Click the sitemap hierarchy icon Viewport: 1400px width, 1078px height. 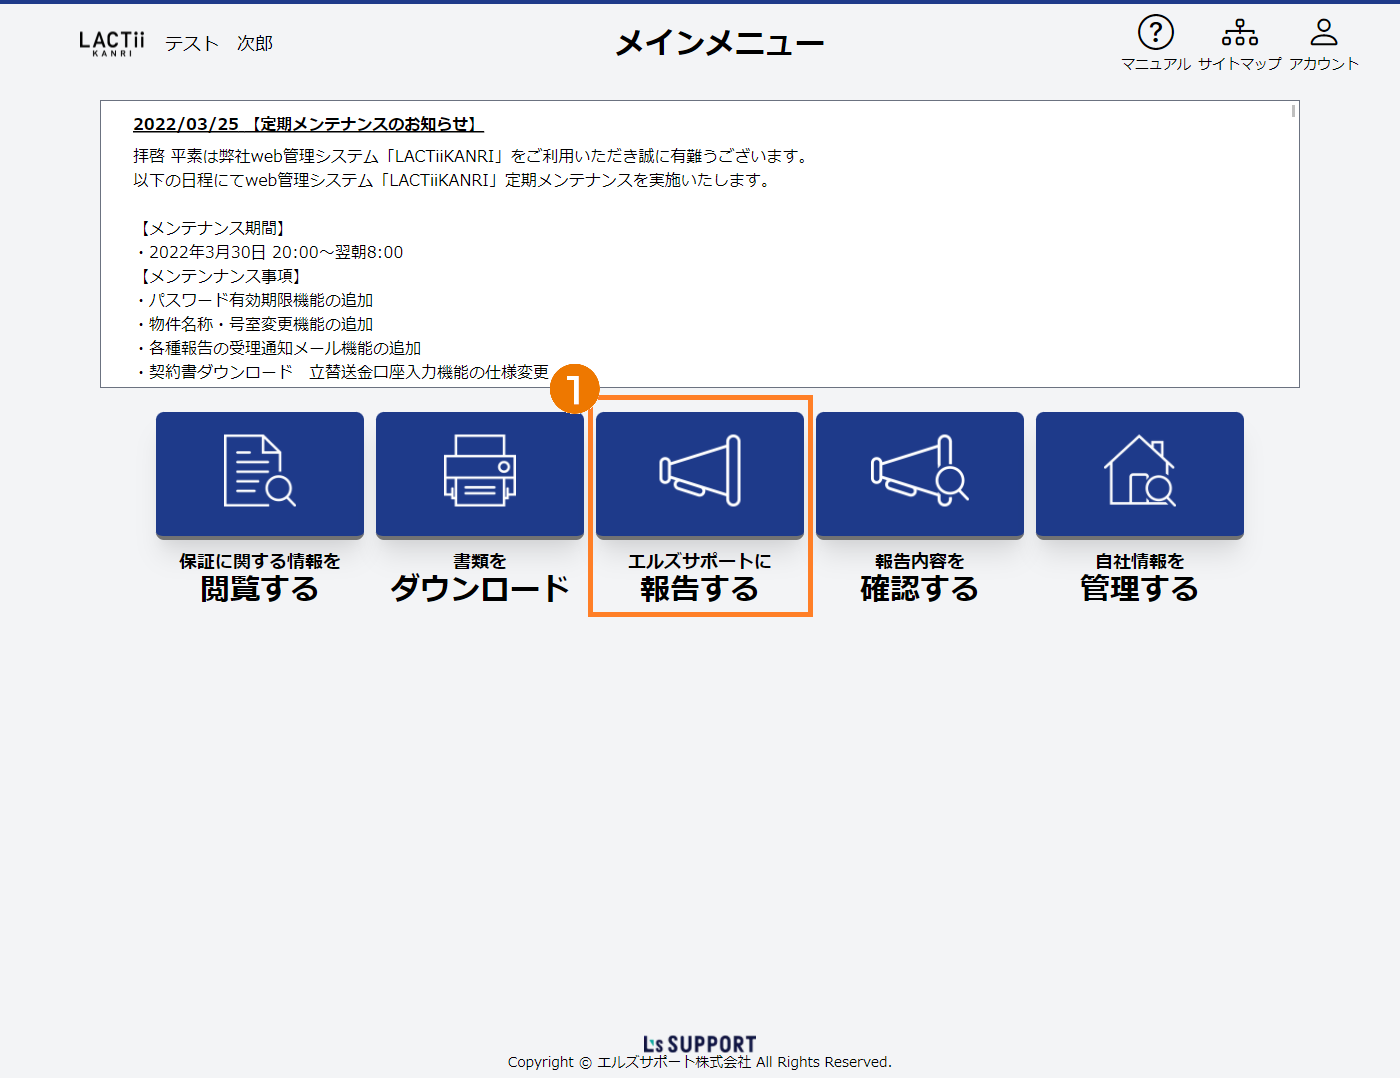[1239, 33]
